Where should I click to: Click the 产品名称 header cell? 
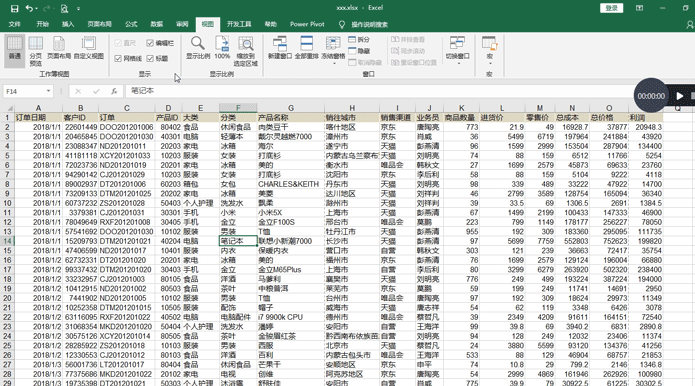pyautogui.click(x=290, y=118)
